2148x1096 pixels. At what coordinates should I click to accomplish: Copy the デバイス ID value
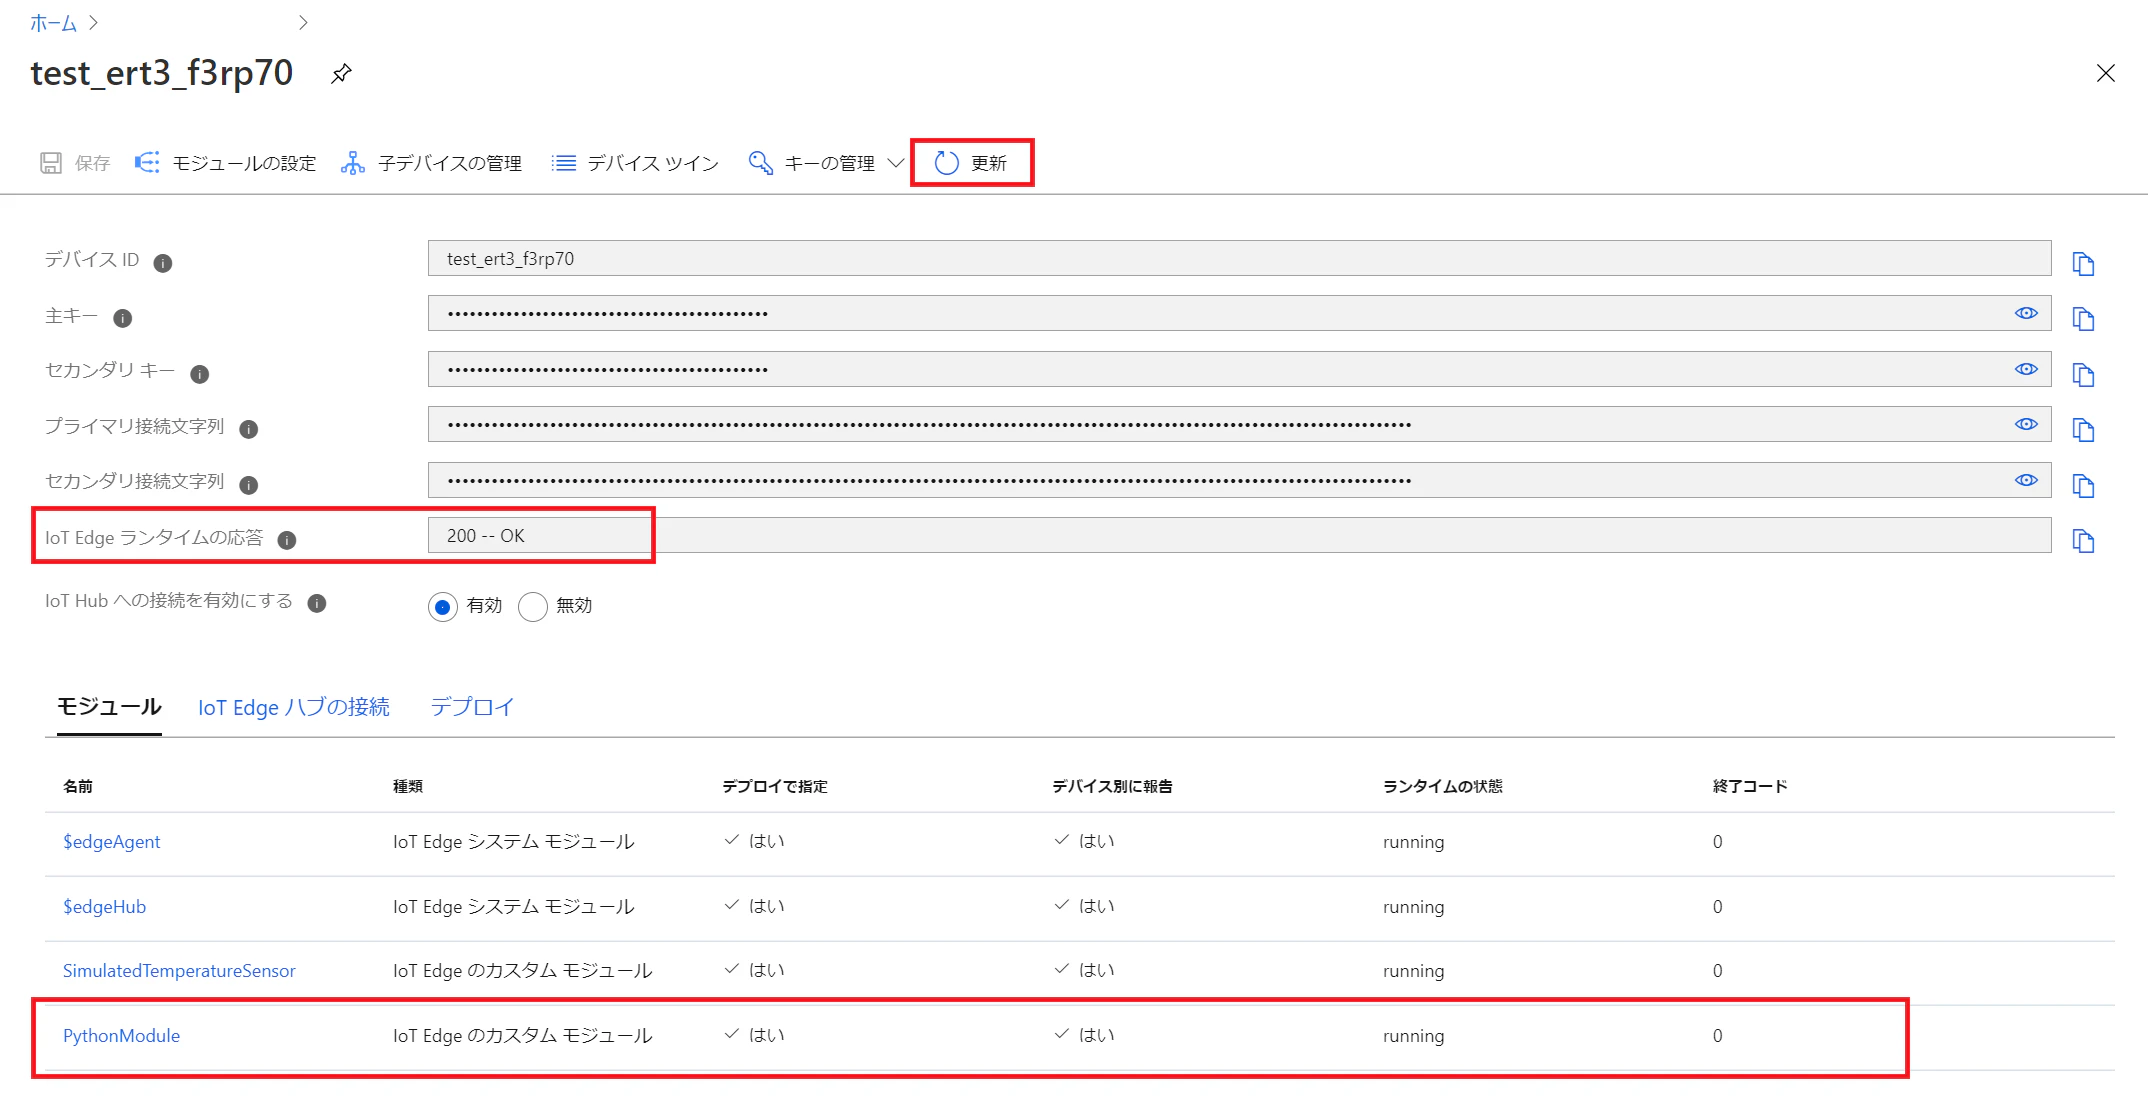[x=2083, y=263]
